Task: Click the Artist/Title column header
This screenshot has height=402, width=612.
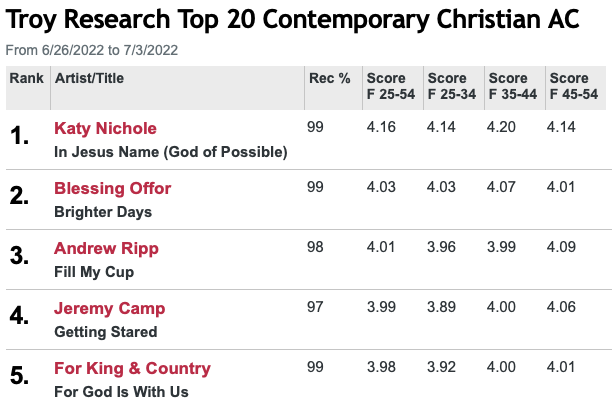Action: [90, 78]
